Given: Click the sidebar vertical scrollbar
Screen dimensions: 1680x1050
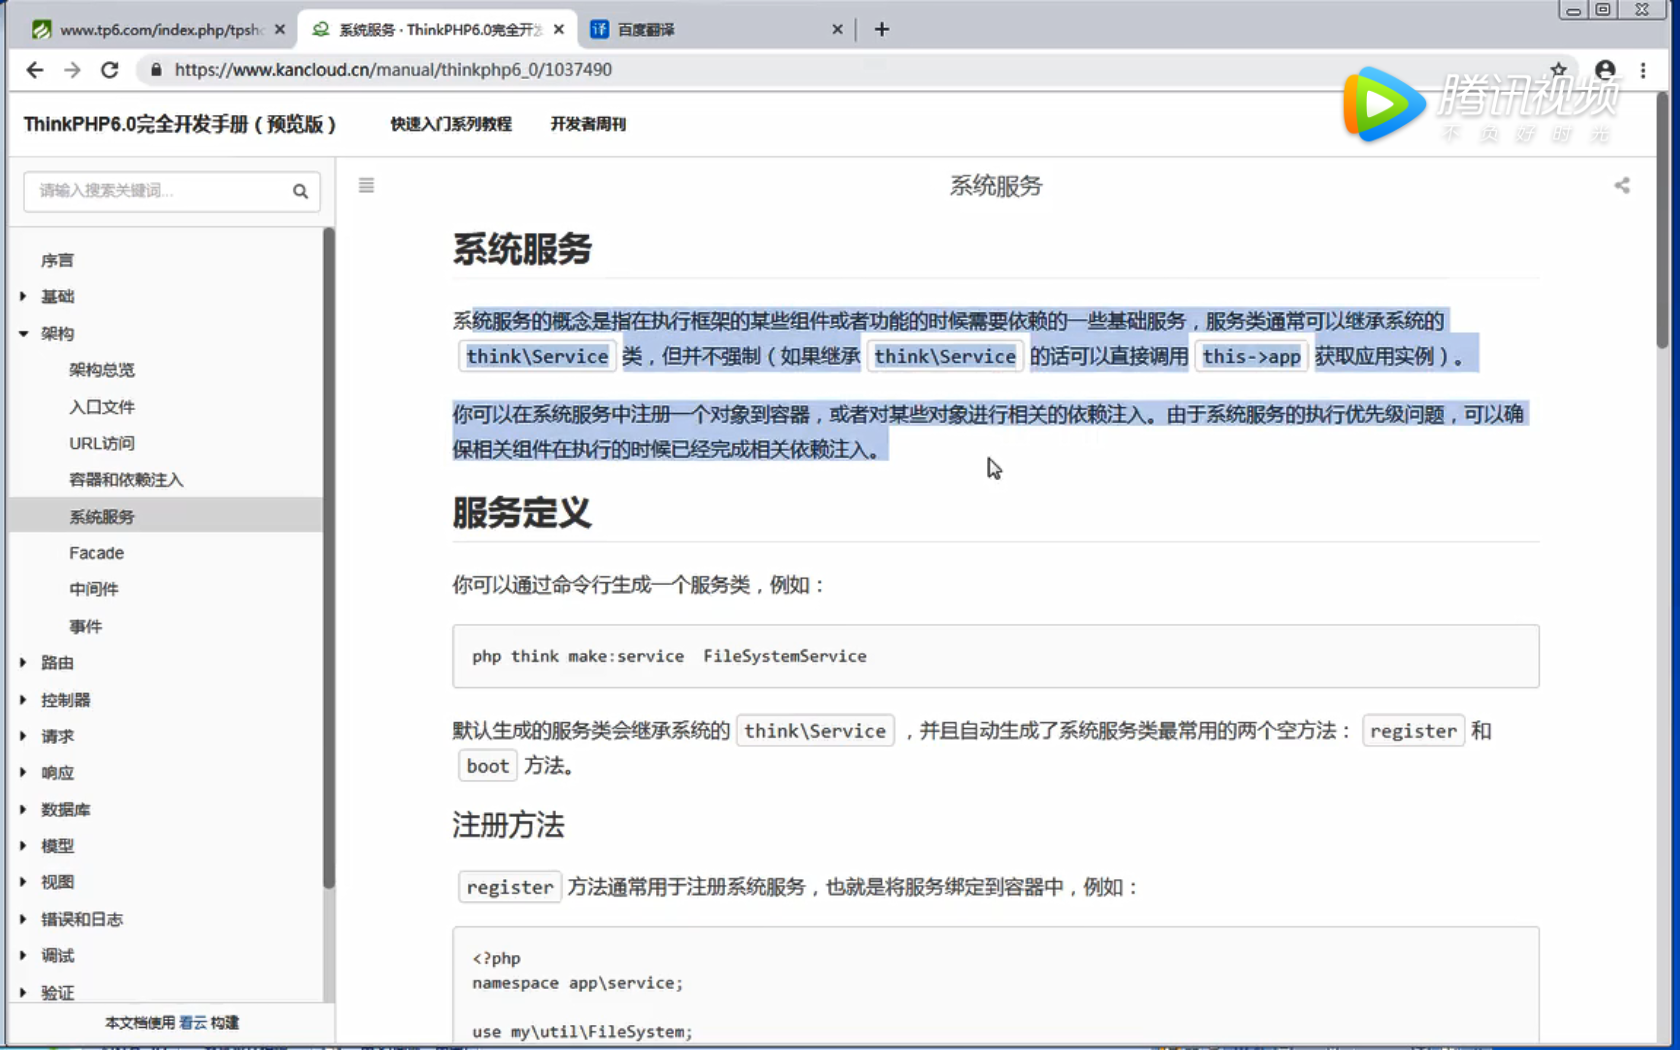Looking at the screenshot, I should (328, 558).
